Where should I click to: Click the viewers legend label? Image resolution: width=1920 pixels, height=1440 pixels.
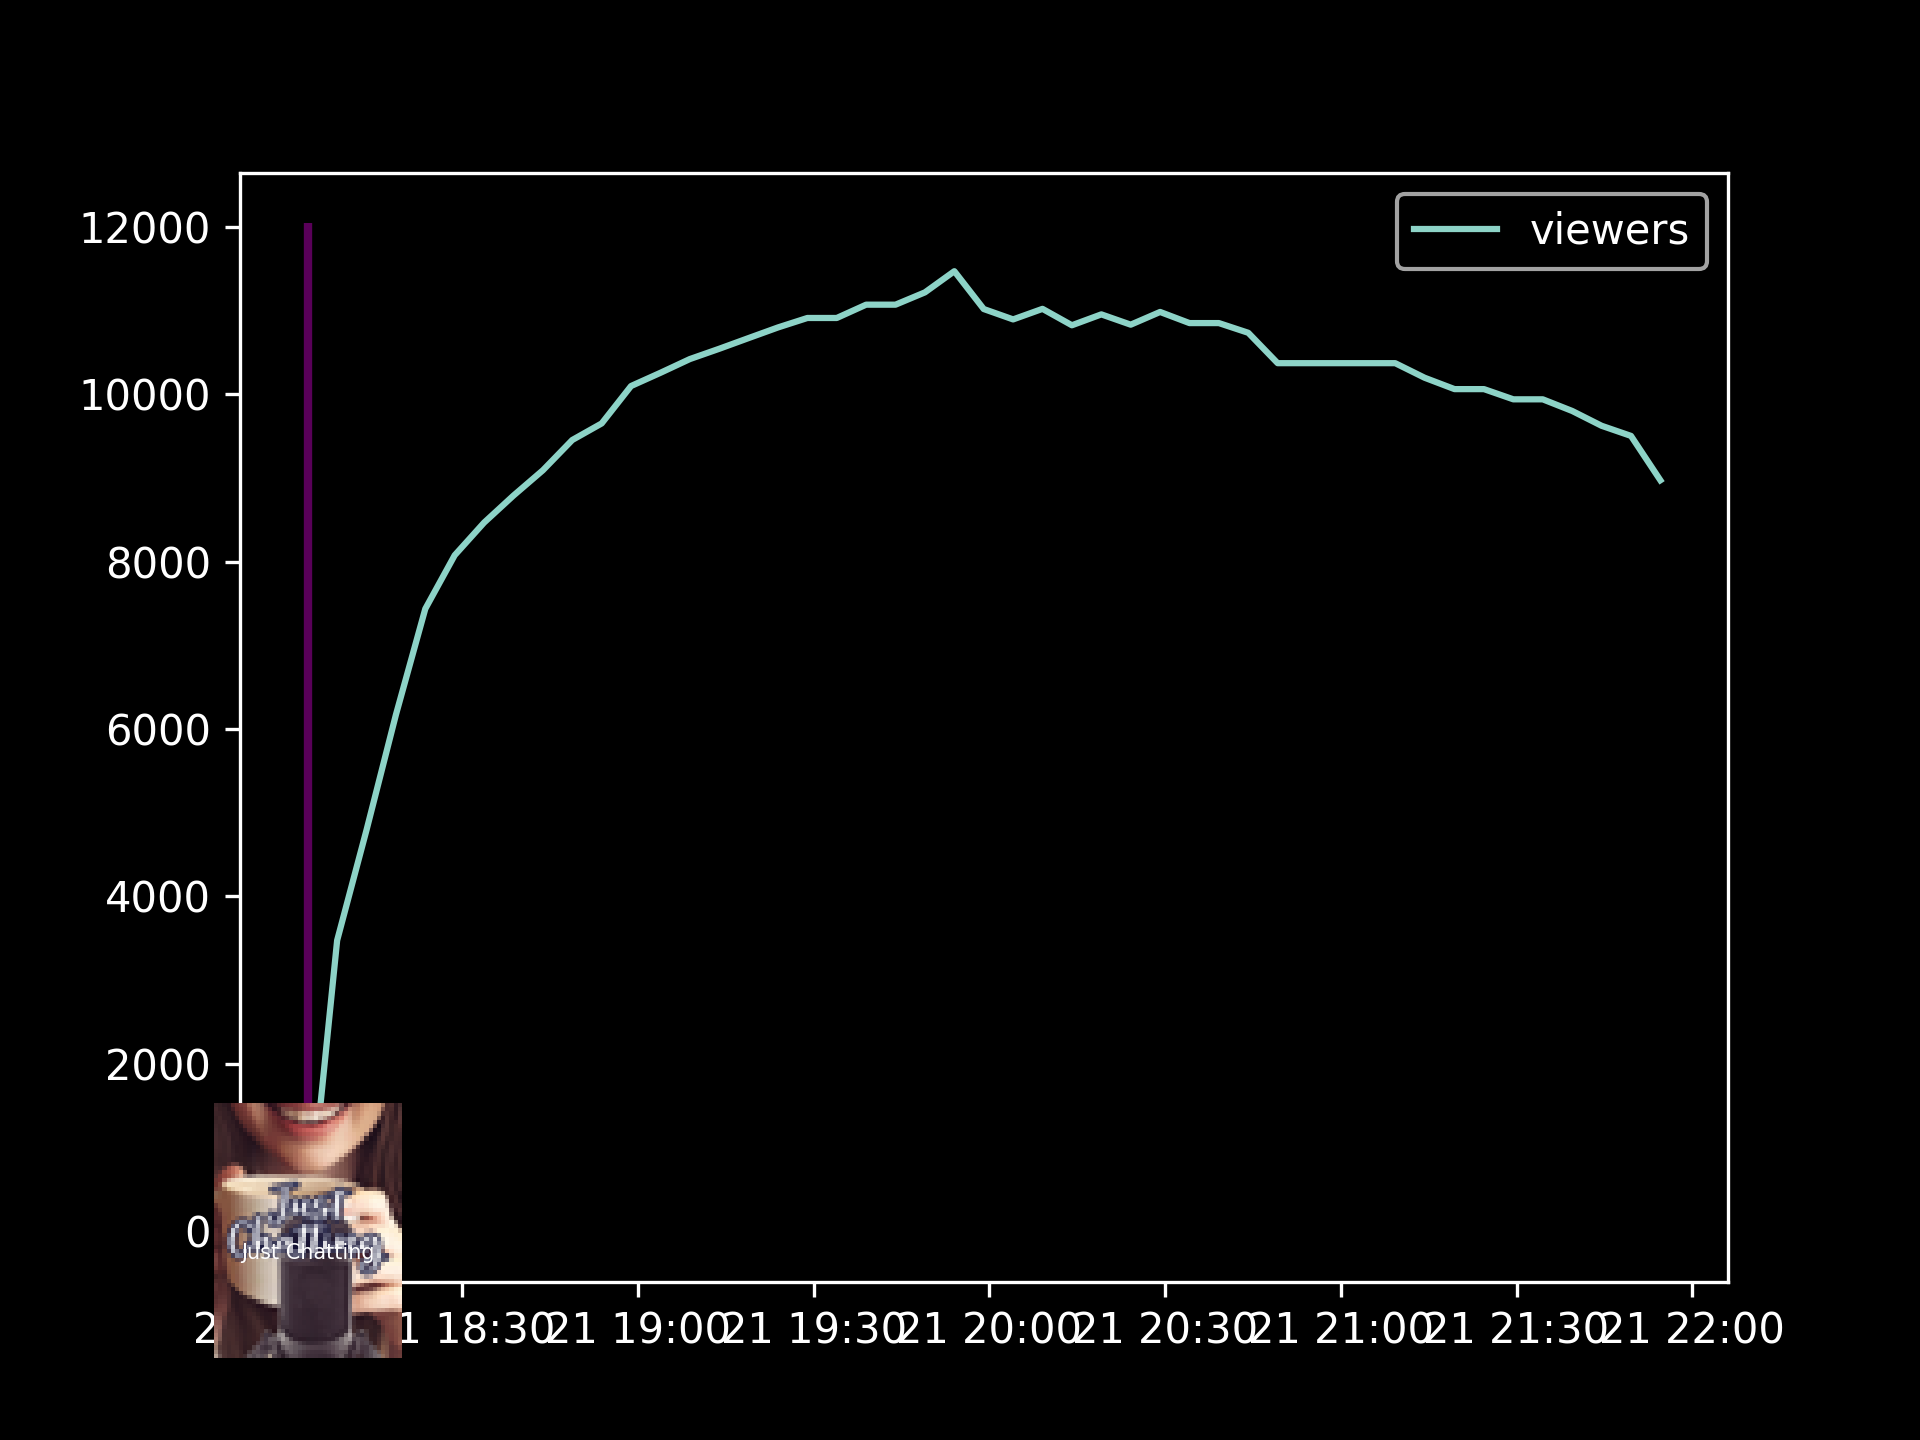click(x=1608, y=231)
